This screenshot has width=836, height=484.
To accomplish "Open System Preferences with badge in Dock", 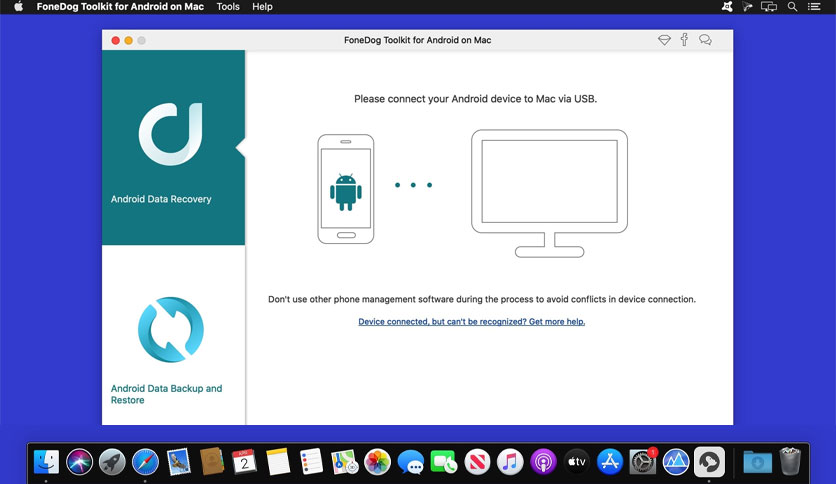I will 642,462.
